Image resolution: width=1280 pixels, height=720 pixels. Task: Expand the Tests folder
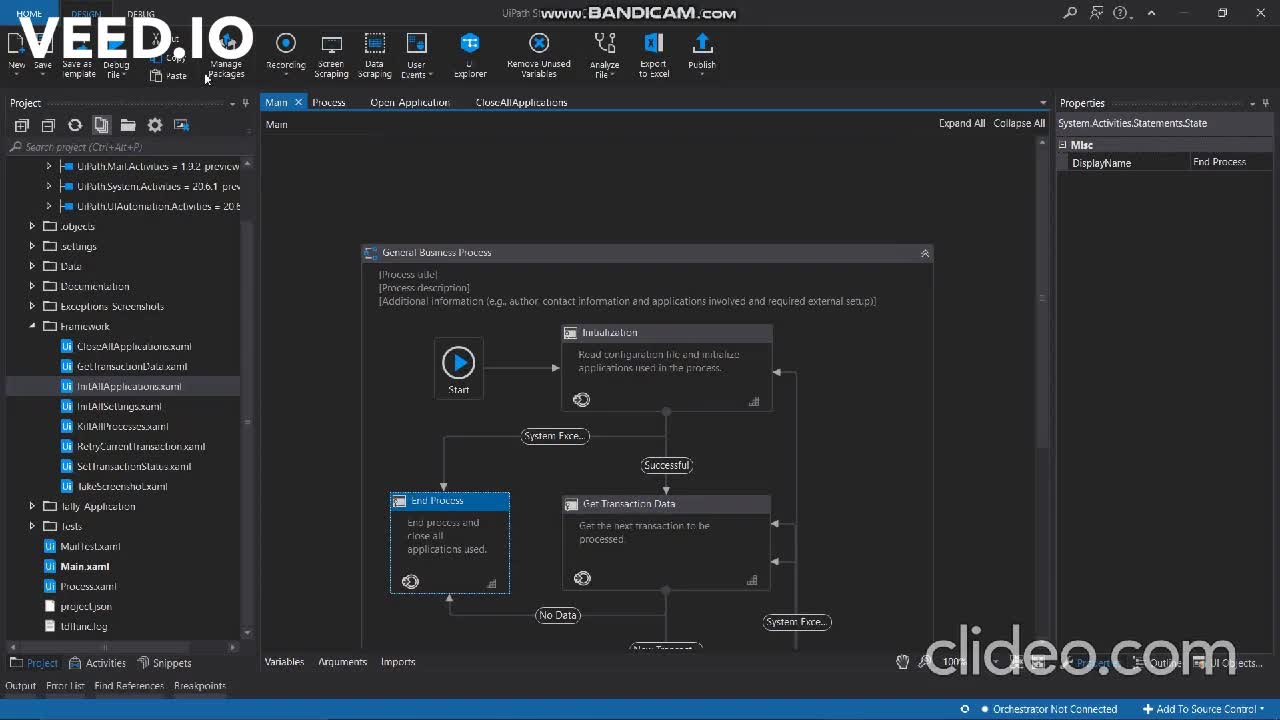point(32,526)
